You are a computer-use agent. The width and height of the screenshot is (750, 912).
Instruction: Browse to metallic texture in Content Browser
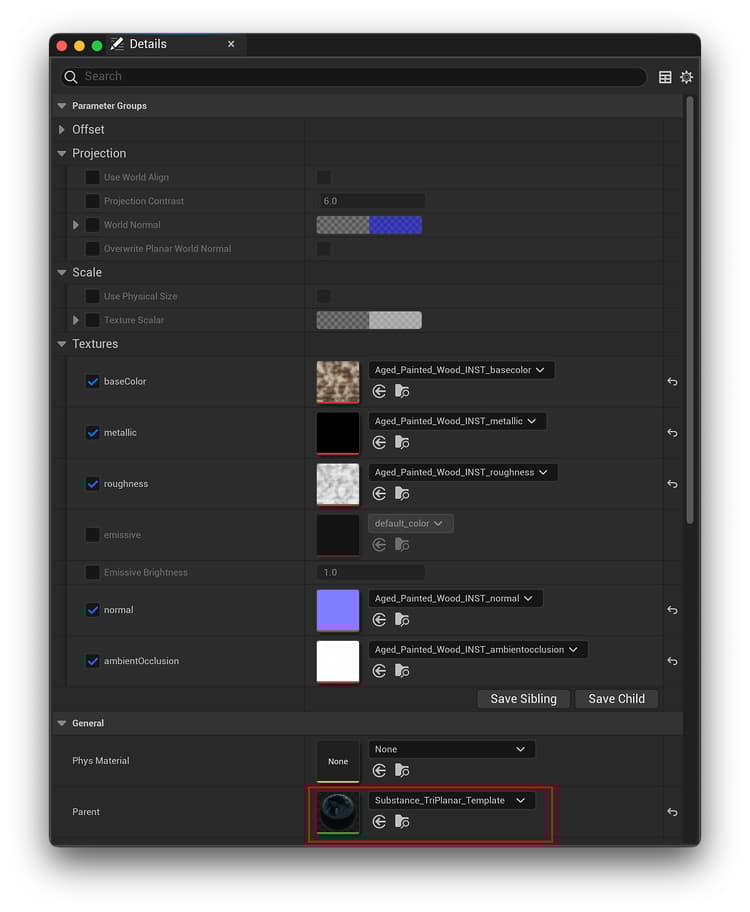point(402,443)
